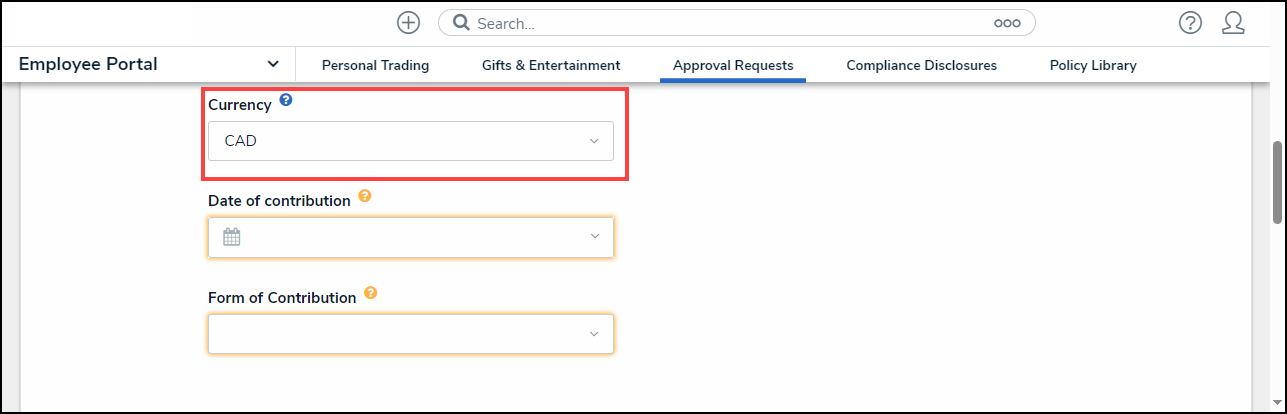Image resolution: width=1287 pixels, height=414 pixels.
Task: Click the calendar icon in date field
Action: [x=231, y=237]
